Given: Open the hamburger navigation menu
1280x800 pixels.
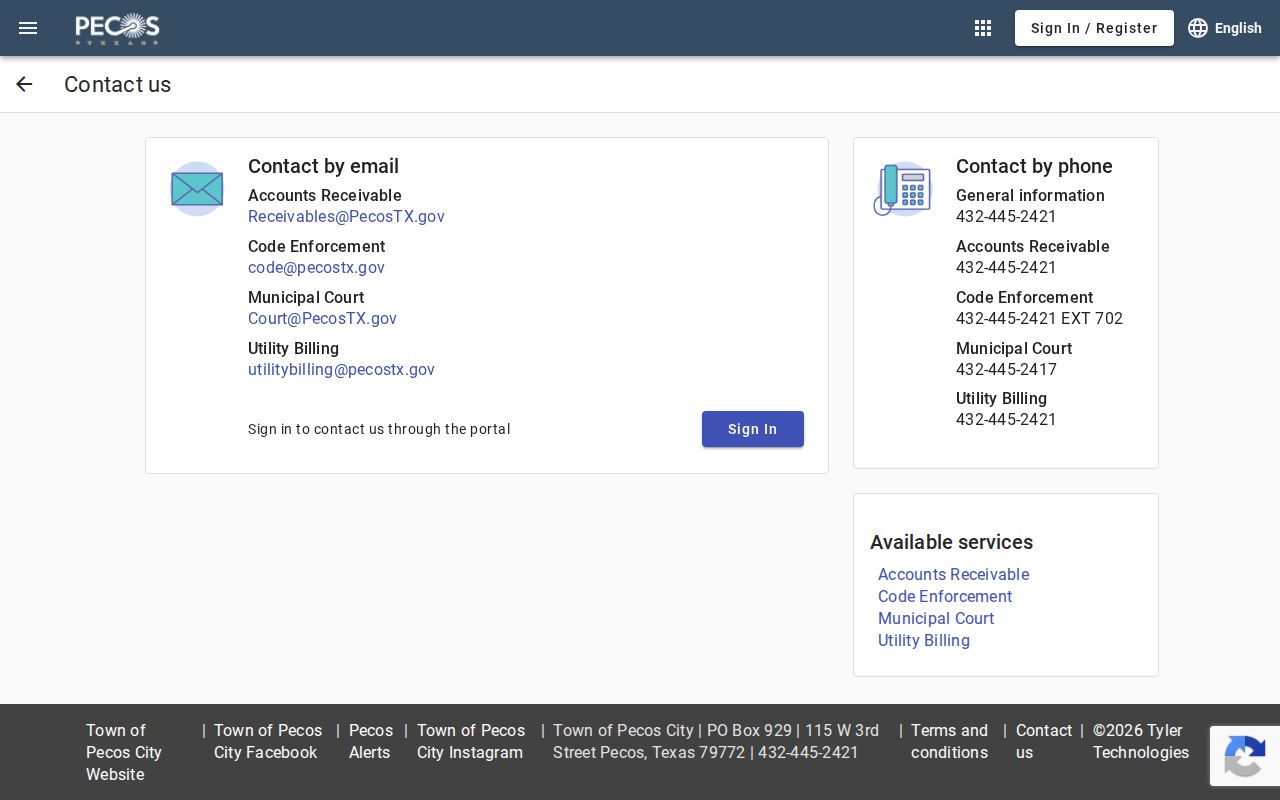Looking at the screenshot, I should tap(28, 28).
